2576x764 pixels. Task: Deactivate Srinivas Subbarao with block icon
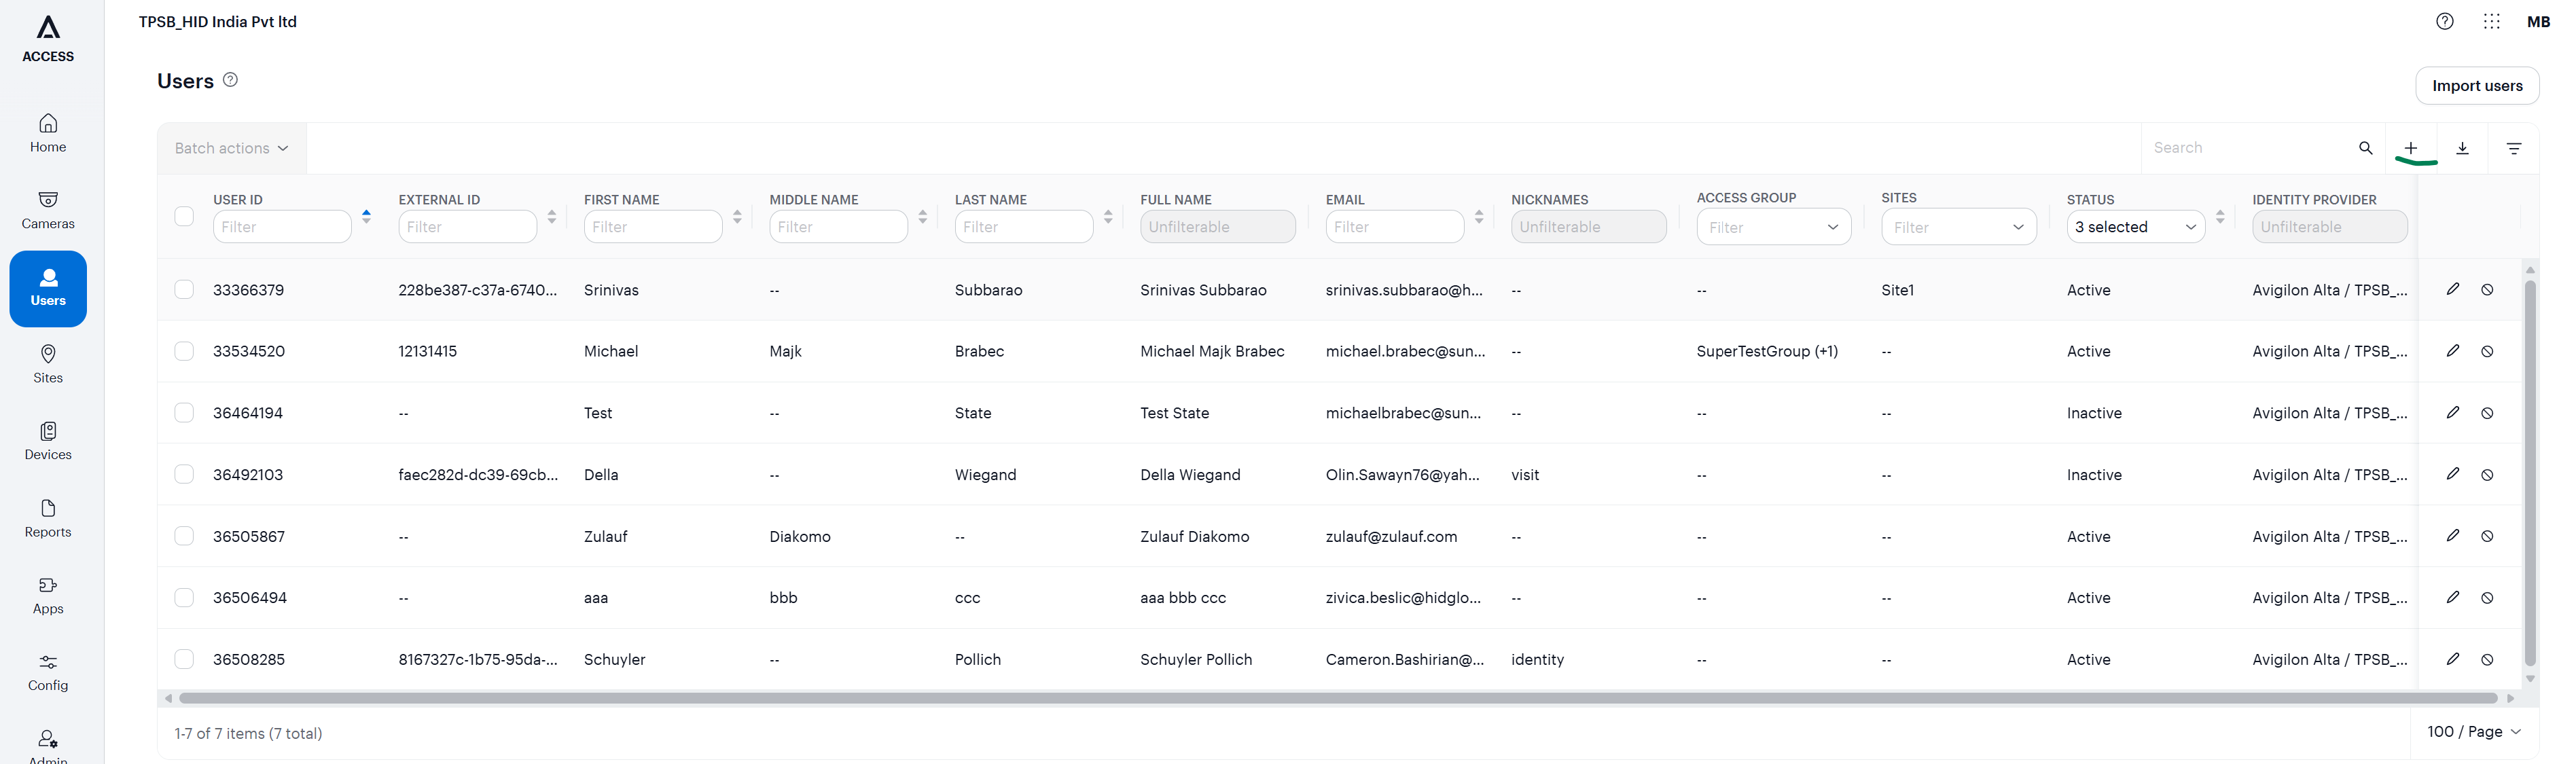coord(2487,290)
